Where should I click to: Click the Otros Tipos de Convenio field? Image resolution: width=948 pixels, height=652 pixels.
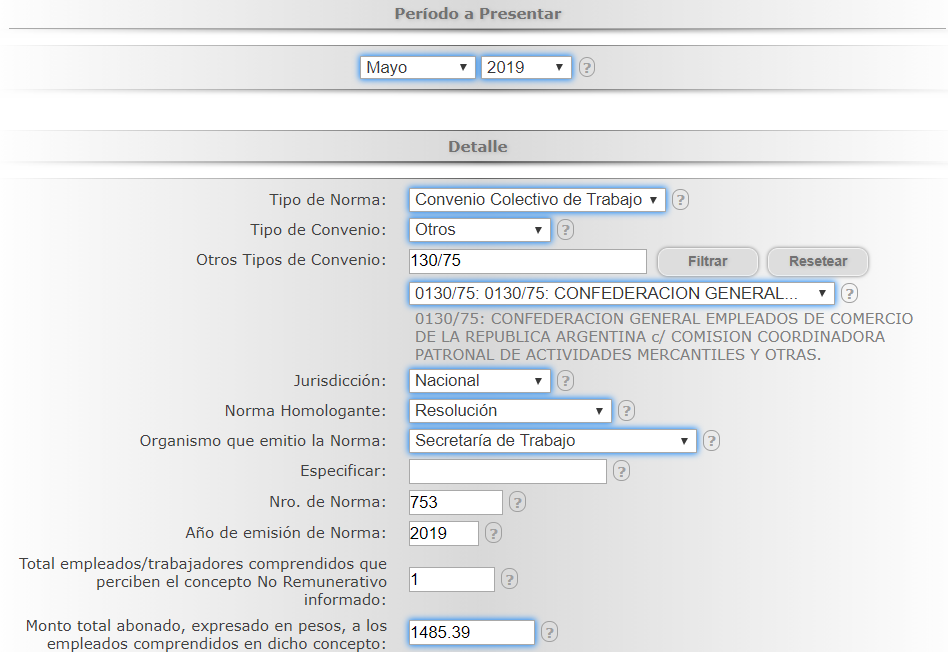[528, 261]
